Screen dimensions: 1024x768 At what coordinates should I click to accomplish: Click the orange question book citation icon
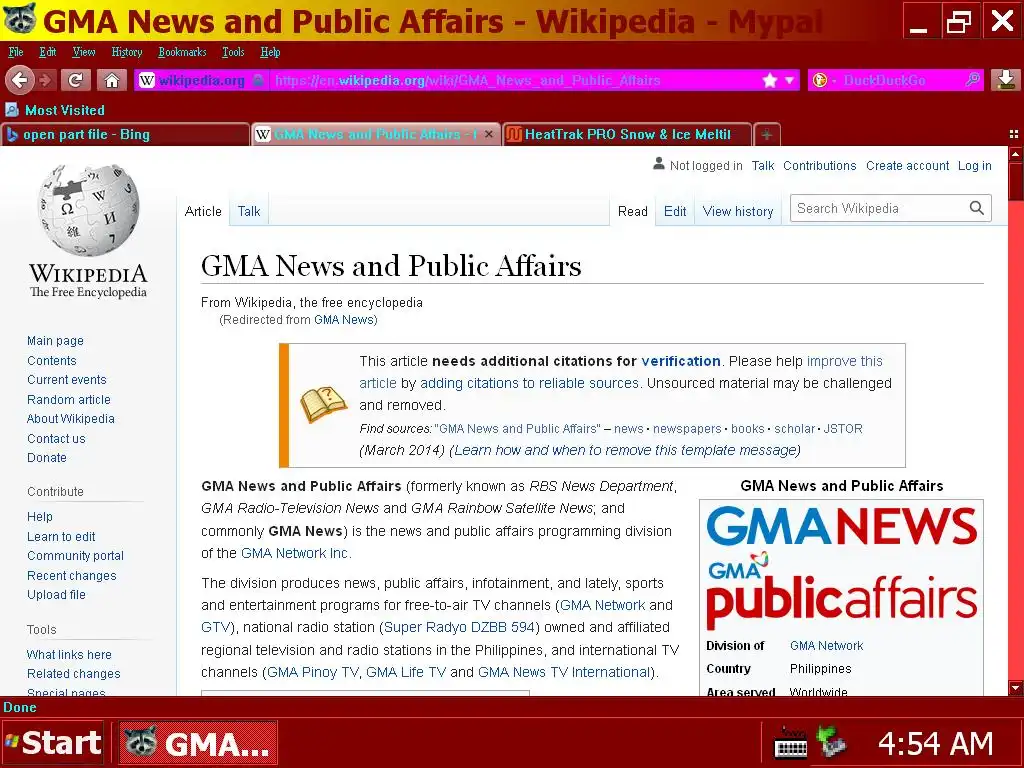(324, 404)
